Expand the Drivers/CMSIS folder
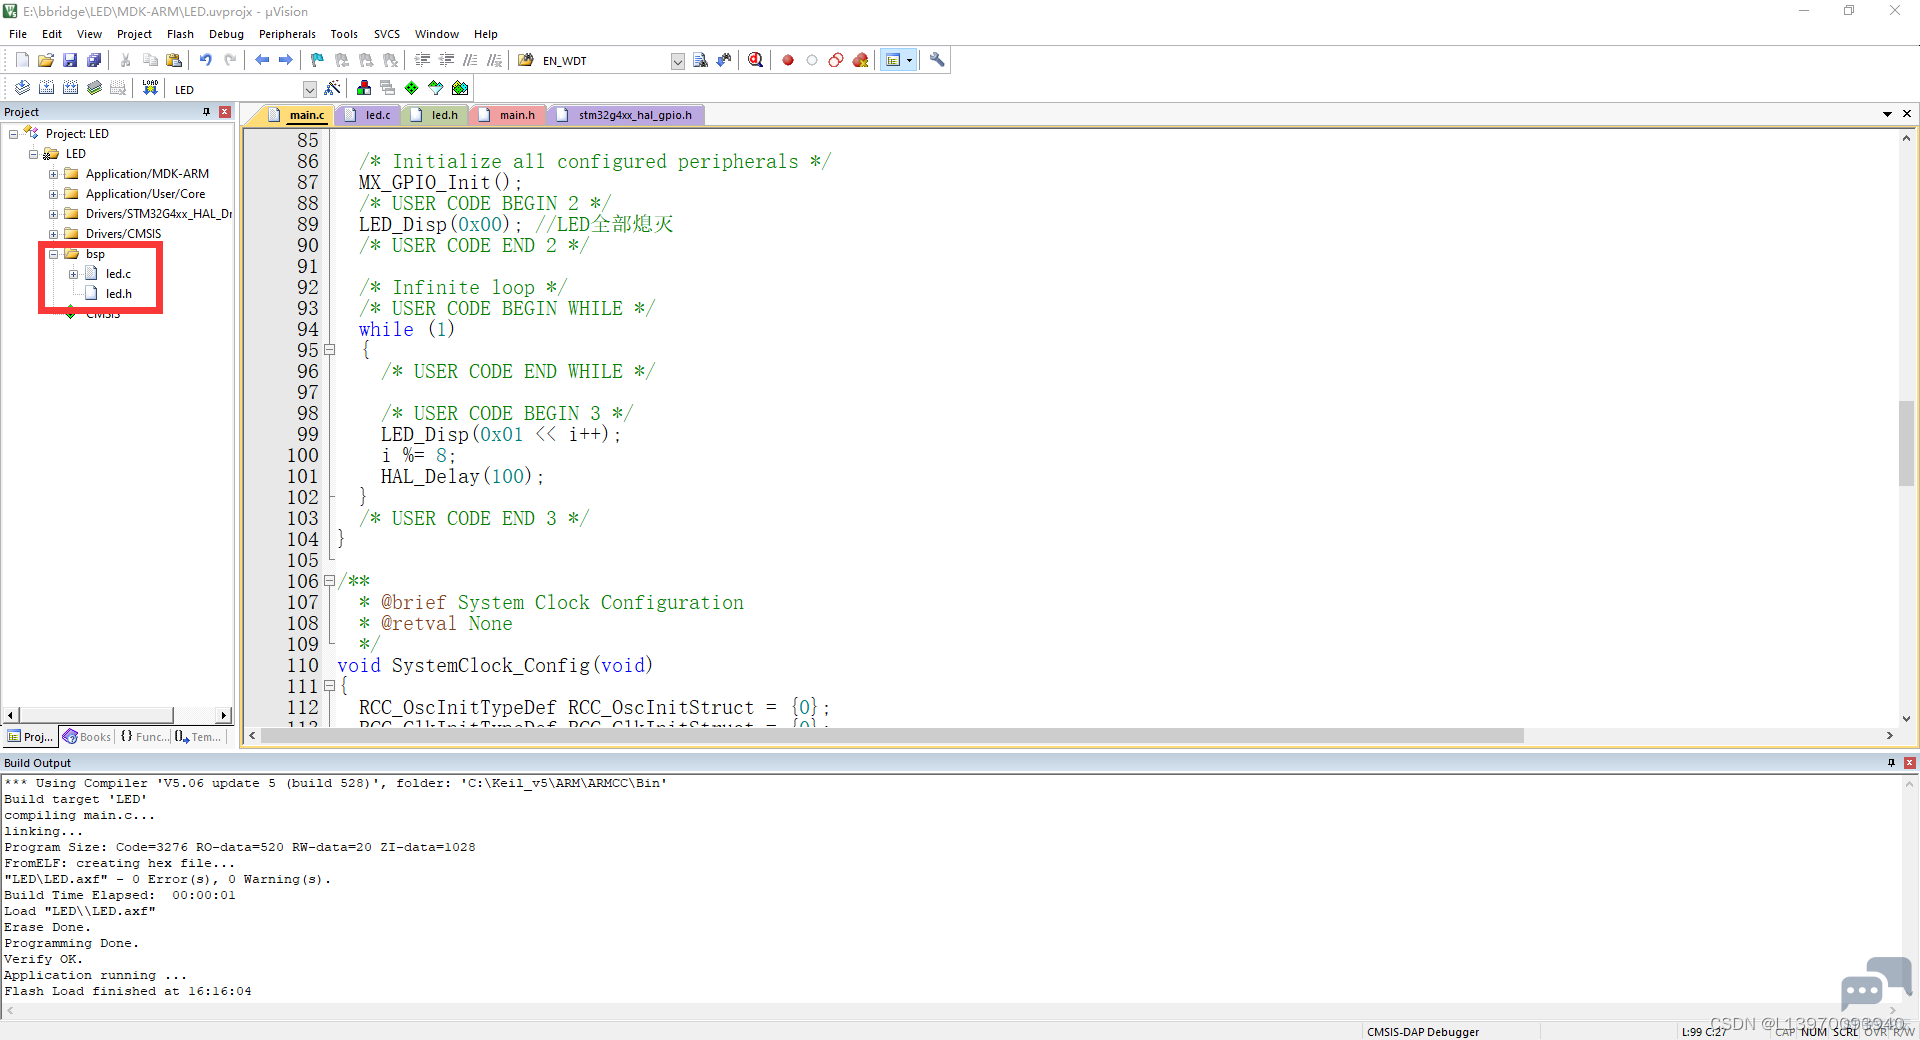Image resolution: width=1920 pixels, height=1040 pixels. point(54,234)
